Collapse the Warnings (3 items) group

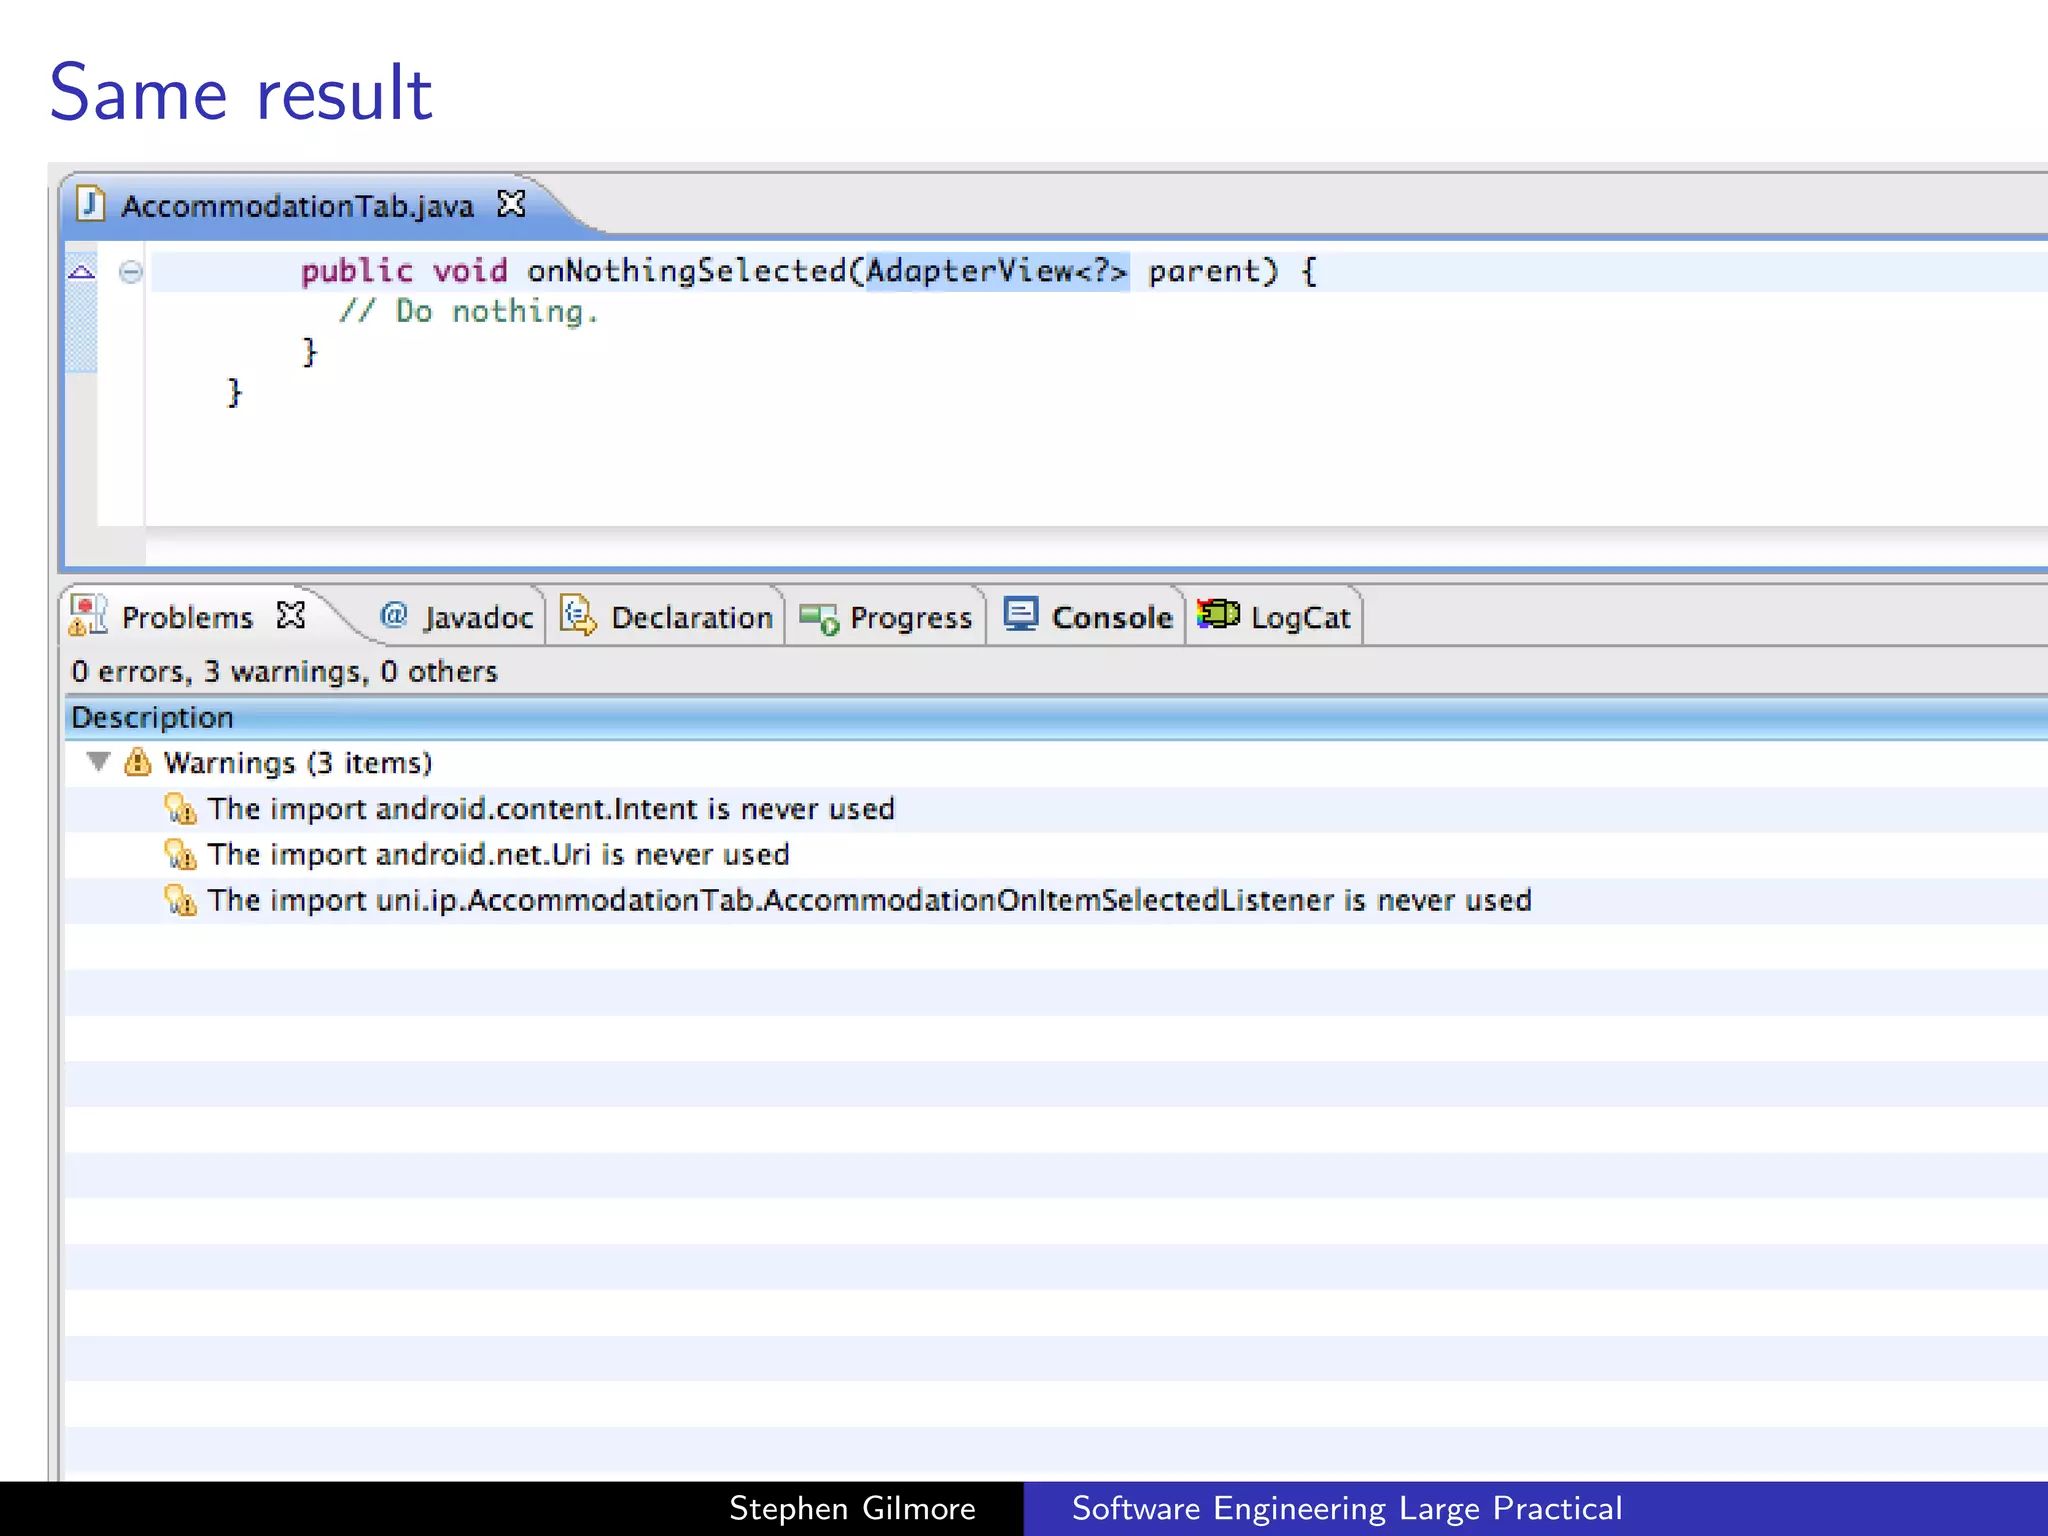[98, 762]
